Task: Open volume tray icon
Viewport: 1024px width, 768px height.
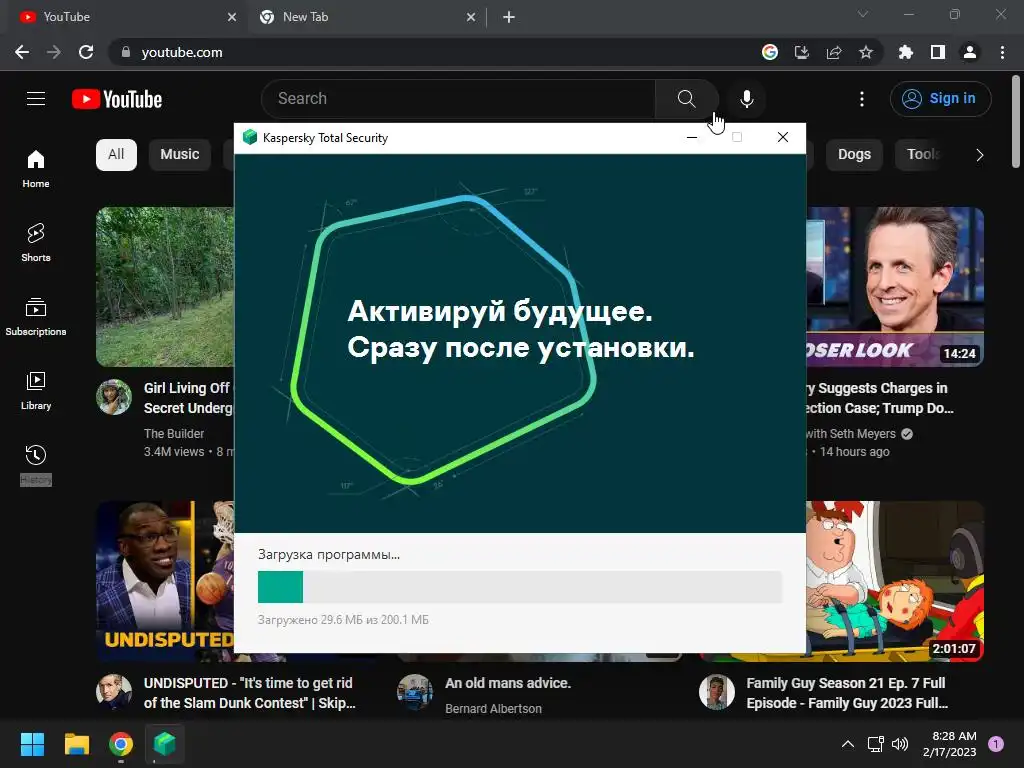Action: click(900, 744)
